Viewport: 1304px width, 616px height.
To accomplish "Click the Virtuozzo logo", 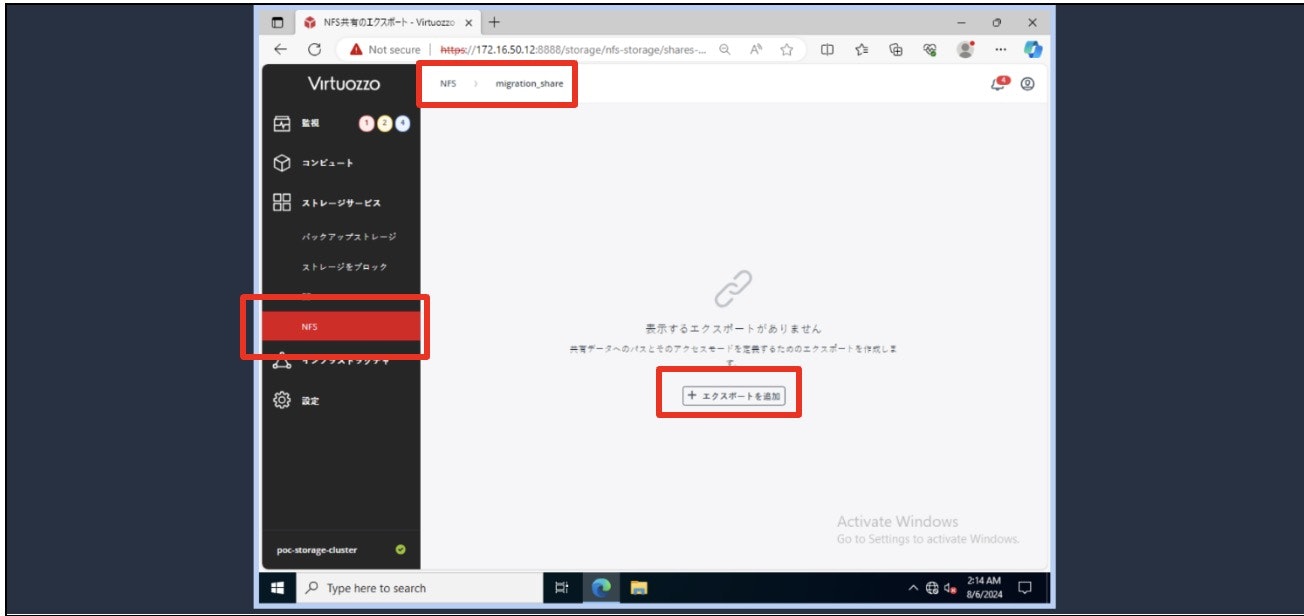I will pyautogui.click(x=343, y=84).
